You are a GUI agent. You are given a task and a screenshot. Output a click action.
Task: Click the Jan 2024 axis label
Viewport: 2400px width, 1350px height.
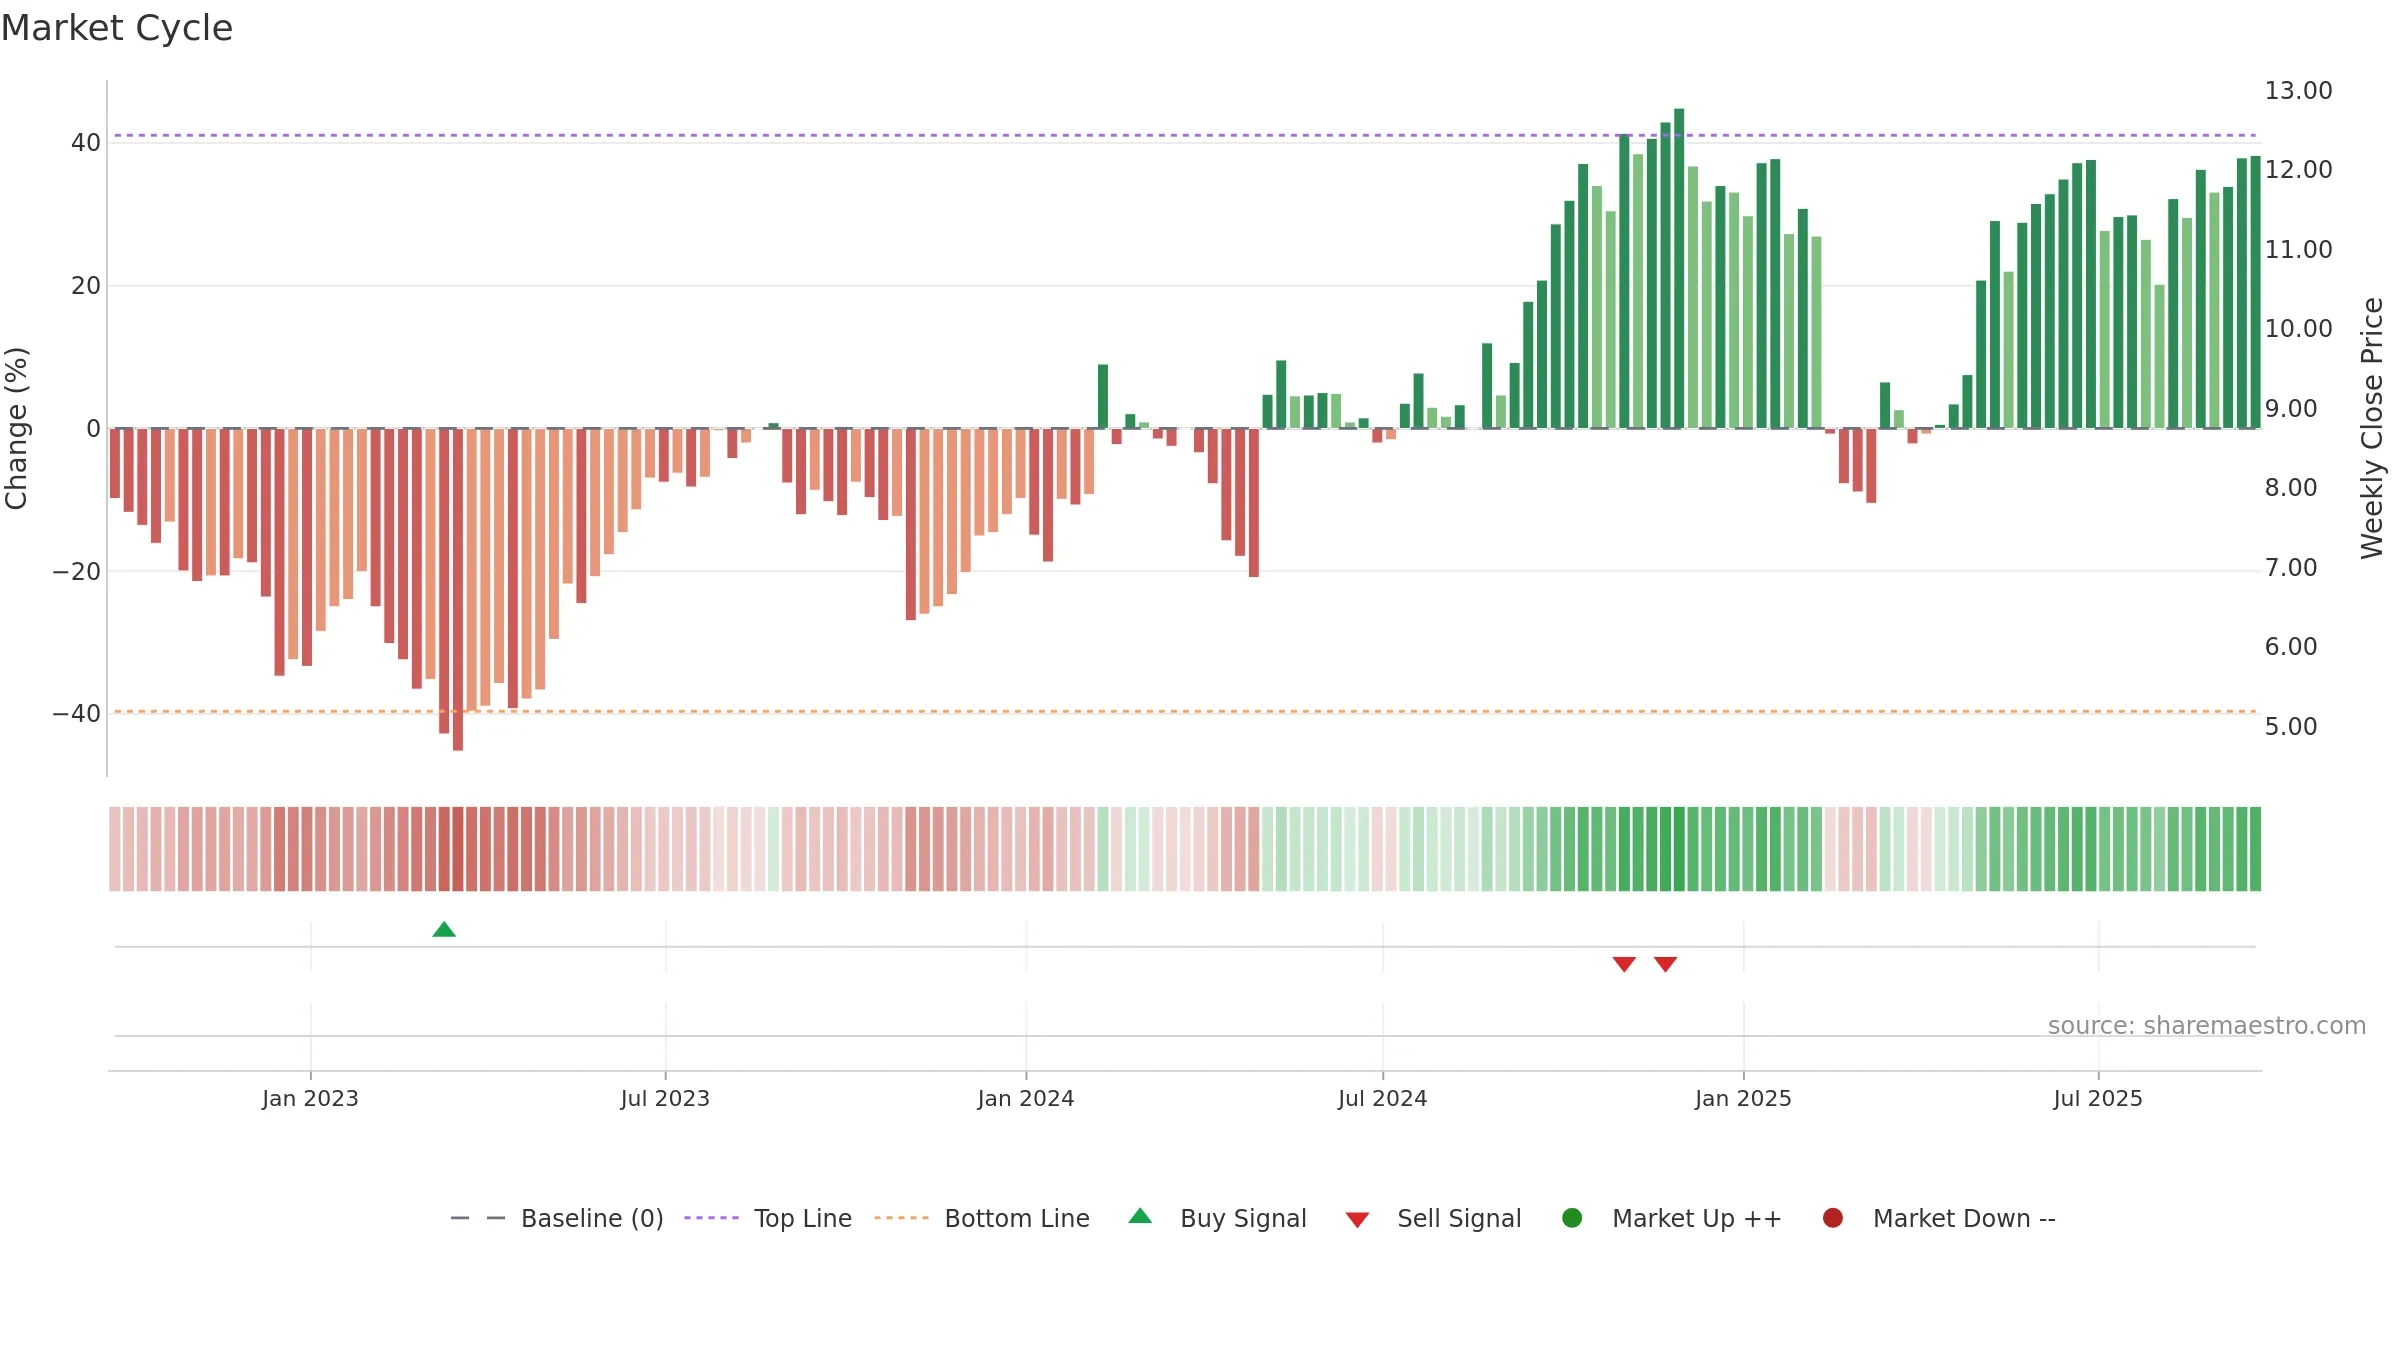click(1026, 1098)
